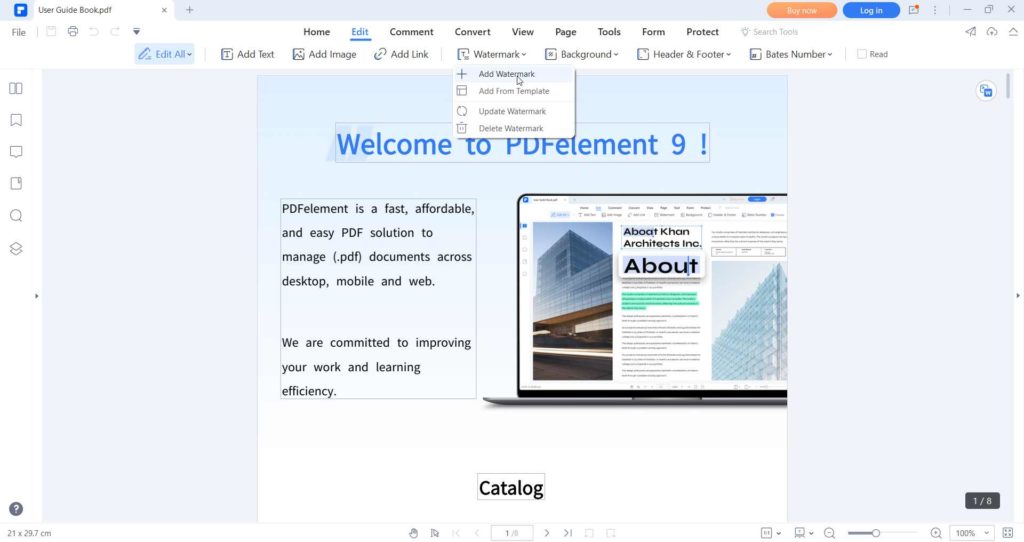Go to next page arrow
Image resolution: width=1024 pixels, height=542 pixels.
pos(547,533)
